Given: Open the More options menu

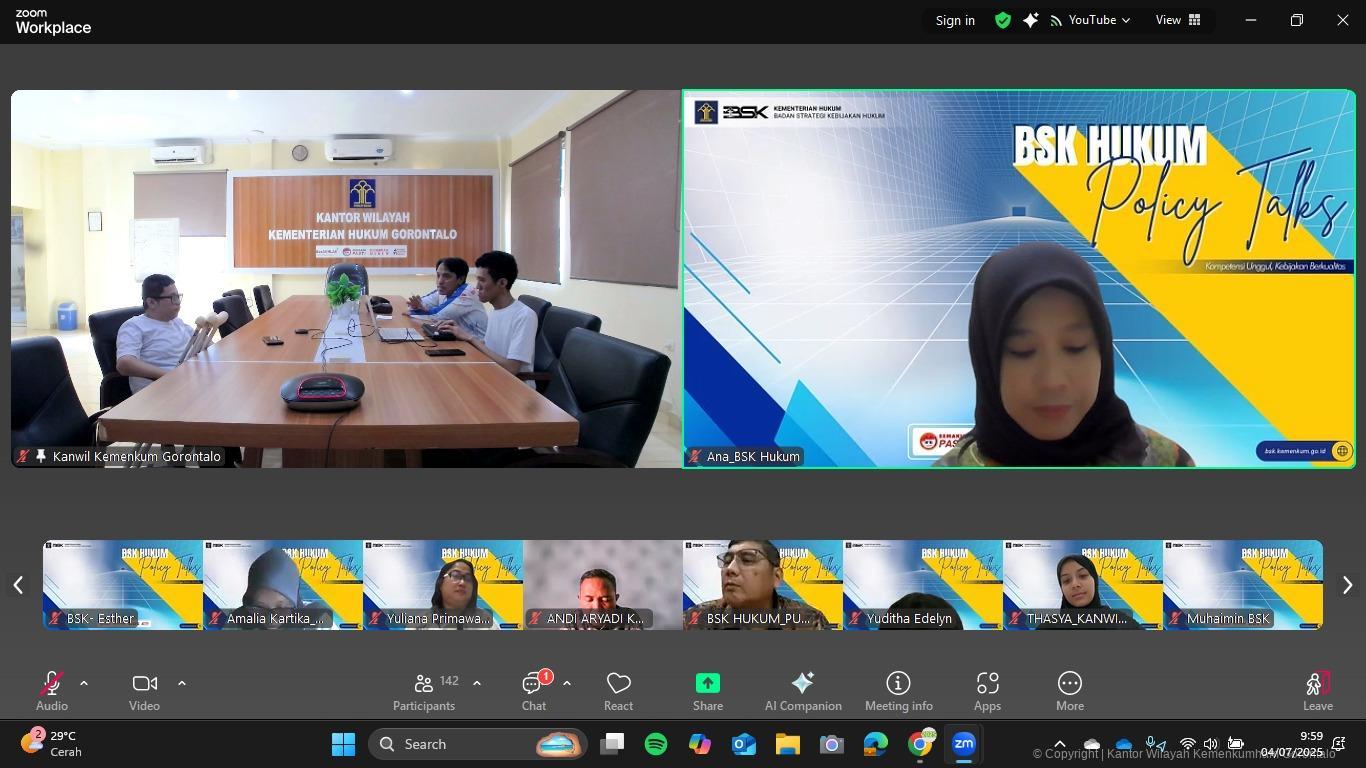Looking at the screenshot, I should (1069, 690).
